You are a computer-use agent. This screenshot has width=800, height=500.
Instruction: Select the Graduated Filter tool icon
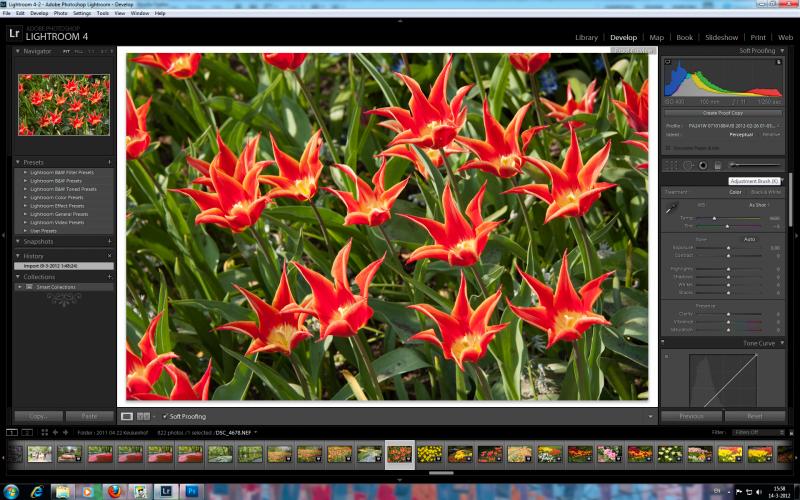pos(717,165)
